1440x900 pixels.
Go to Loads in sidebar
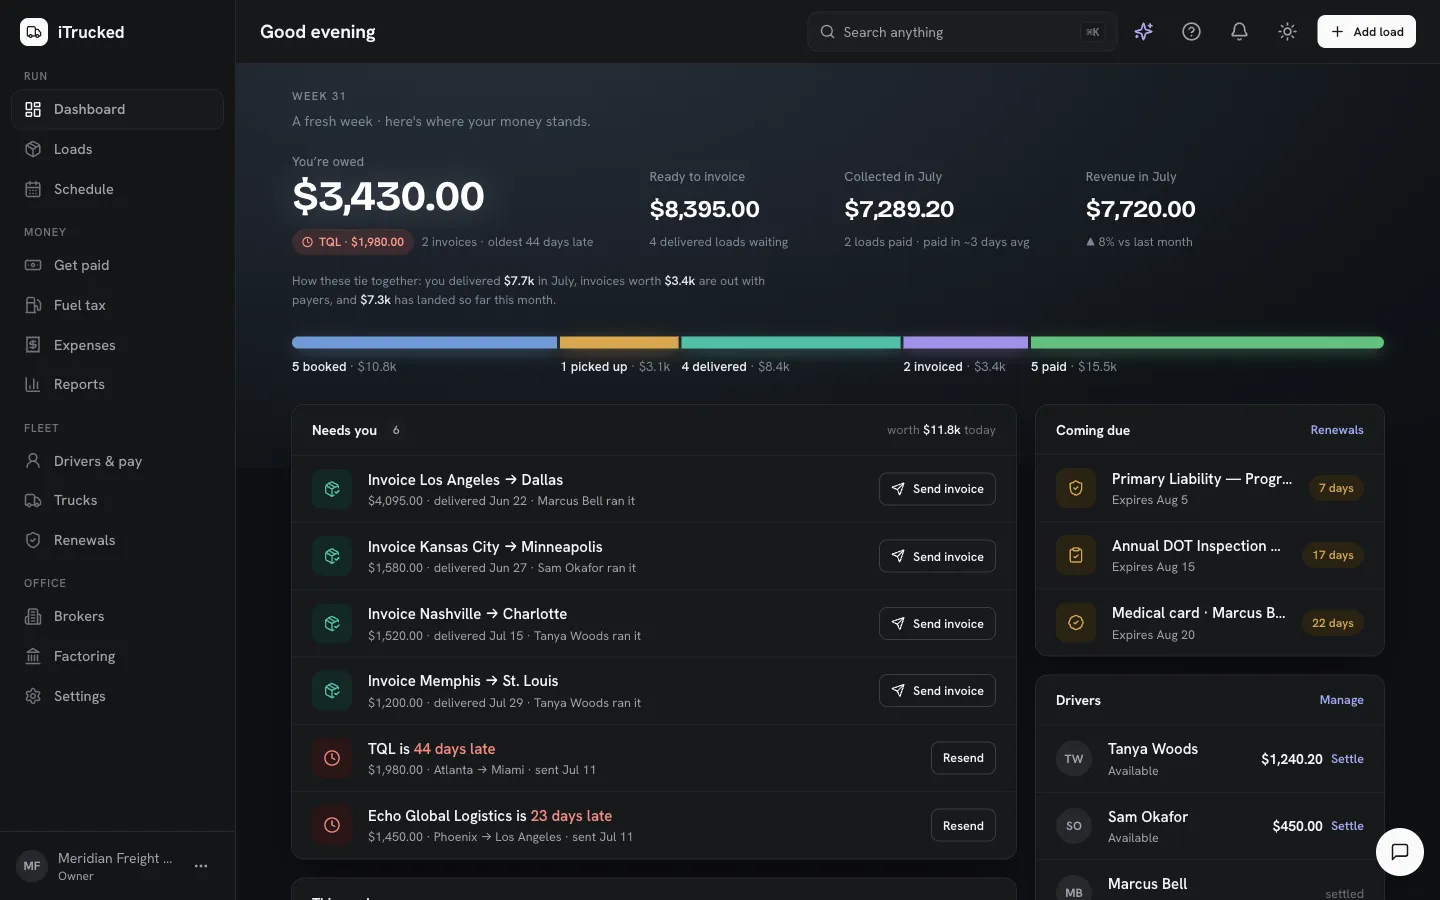tap(117, 149)
